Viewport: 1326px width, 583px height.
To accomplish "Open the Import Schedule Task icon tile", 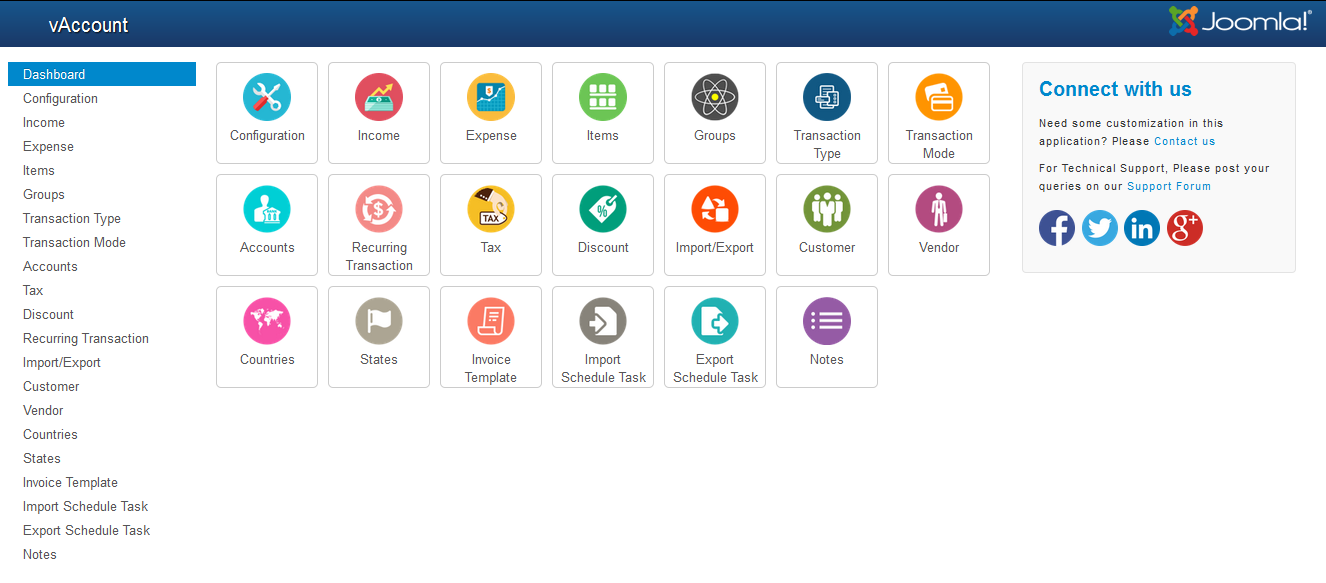I will 603,337.
